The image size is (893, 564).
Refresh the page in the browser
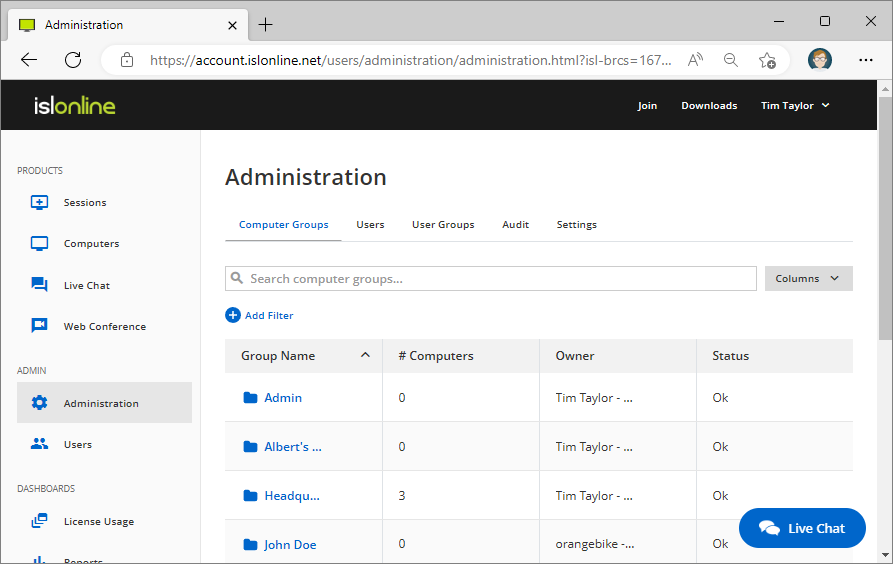pyautogui.click(x=73, y=60)
